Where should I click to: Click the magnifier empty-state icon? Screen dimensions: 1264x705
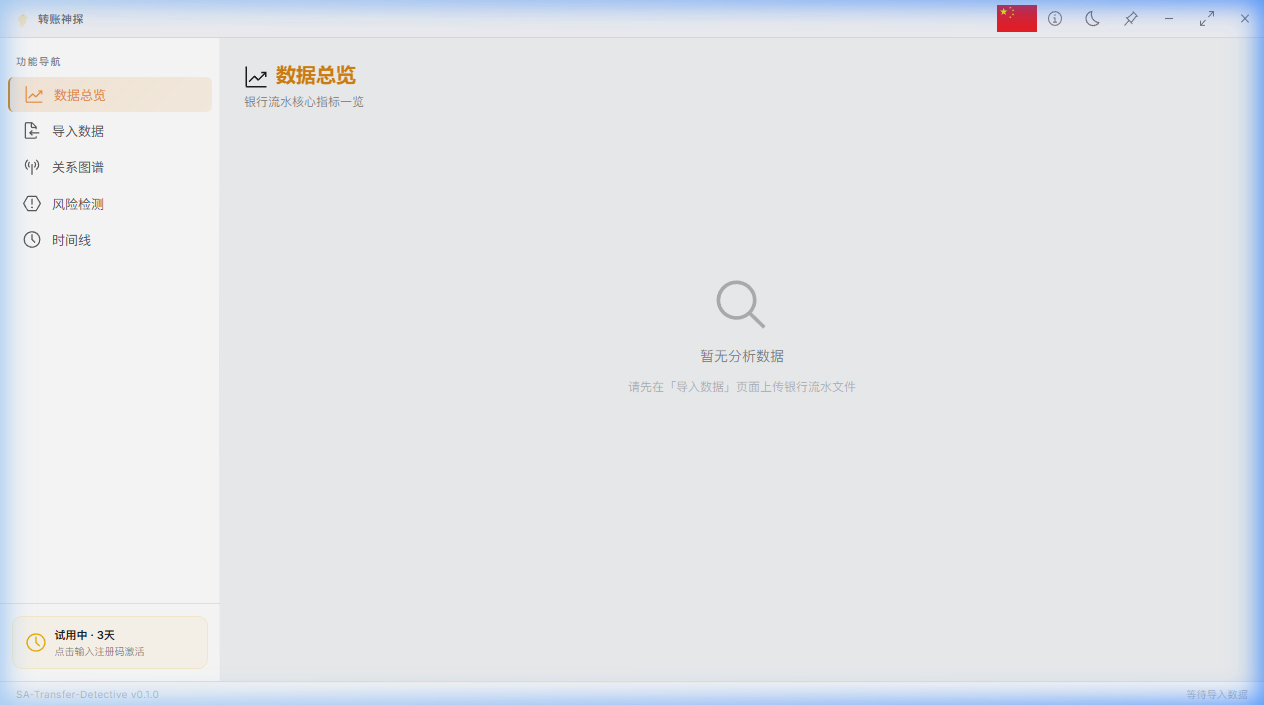point(741,304)
